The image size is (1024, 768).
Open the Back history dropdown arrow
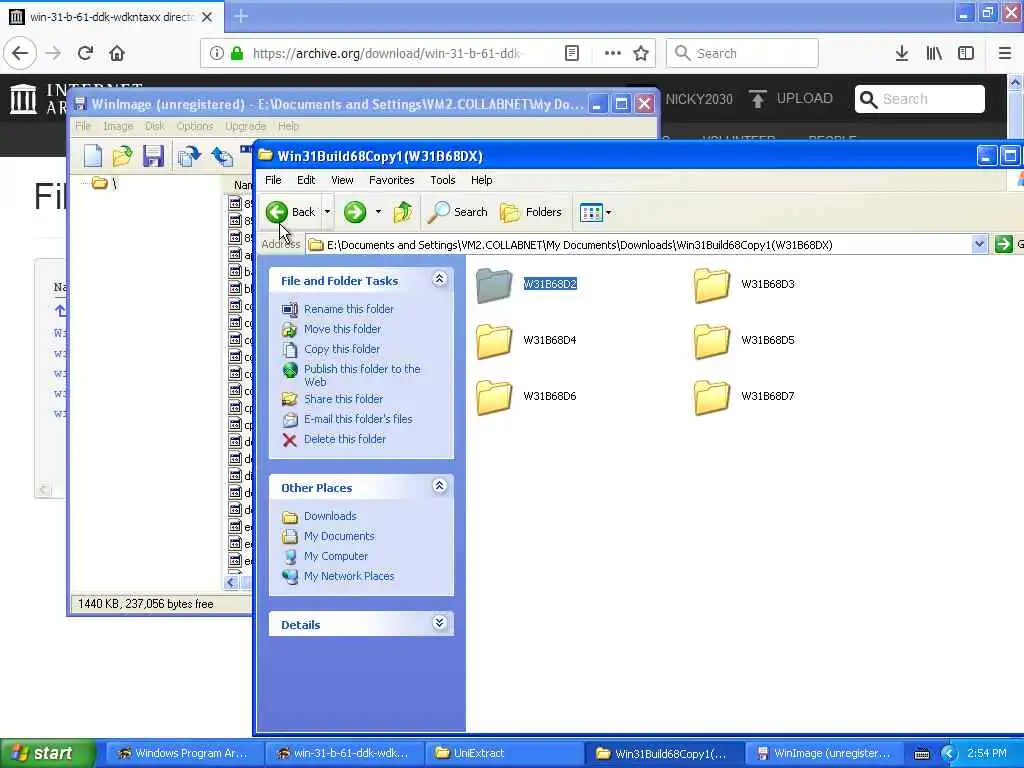pyautogui.click(x=327, y=212)
